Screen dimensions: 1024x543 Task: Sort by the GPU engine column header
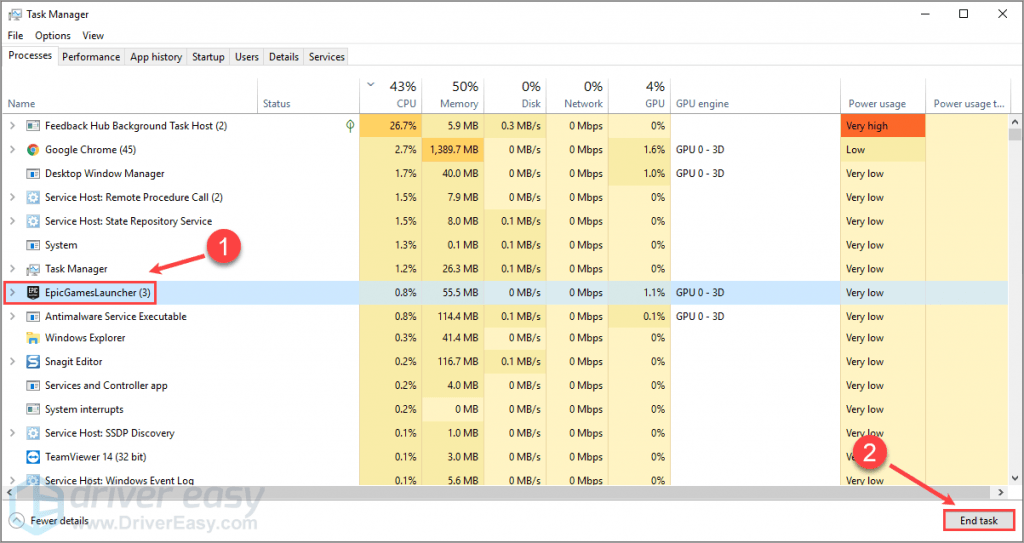point(755,95)
